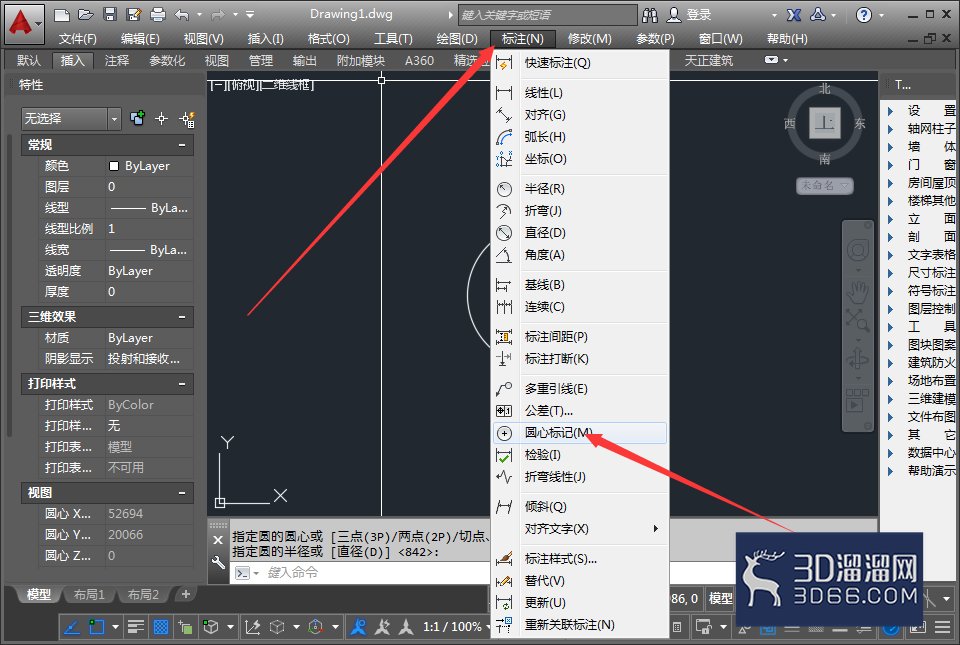Viewport: 960px width, 645px height.
Task: Click the command line input field
Action: (361, 573)
